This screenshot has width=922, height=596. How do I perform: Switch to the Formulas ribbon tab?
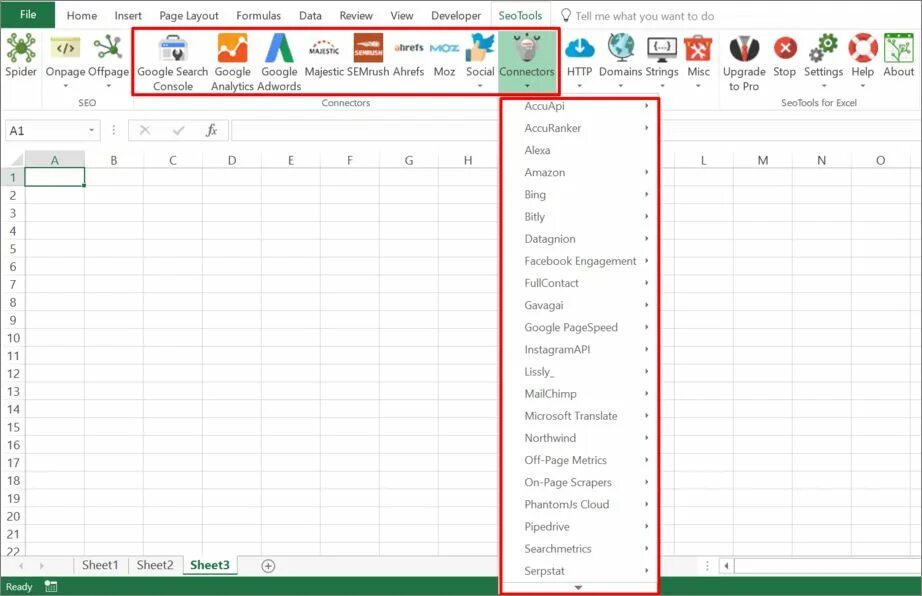click(258, 15)
